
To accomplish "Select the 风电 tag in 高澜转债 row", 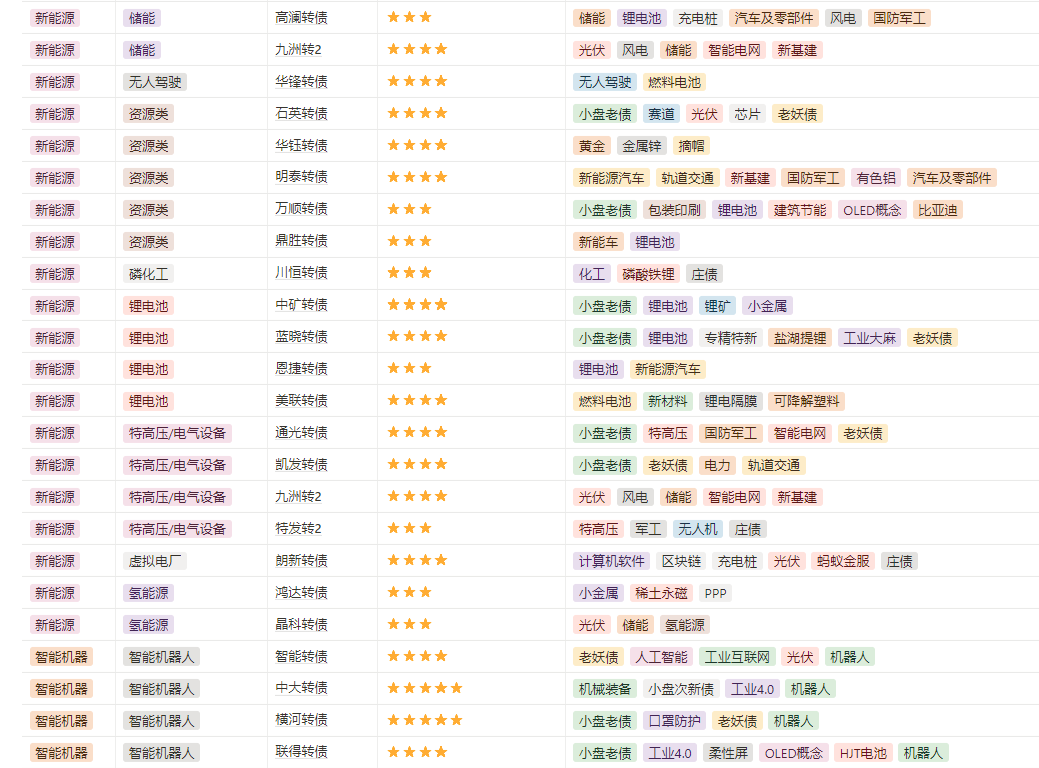I will click(x=843, y=19).
